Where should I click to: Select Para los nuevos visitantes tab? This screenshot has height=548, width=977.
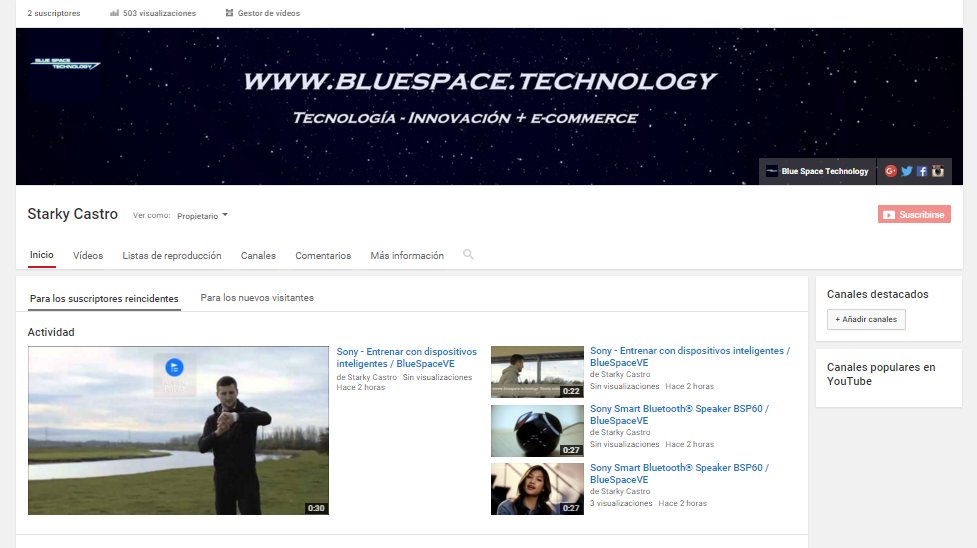click(257, 298)
